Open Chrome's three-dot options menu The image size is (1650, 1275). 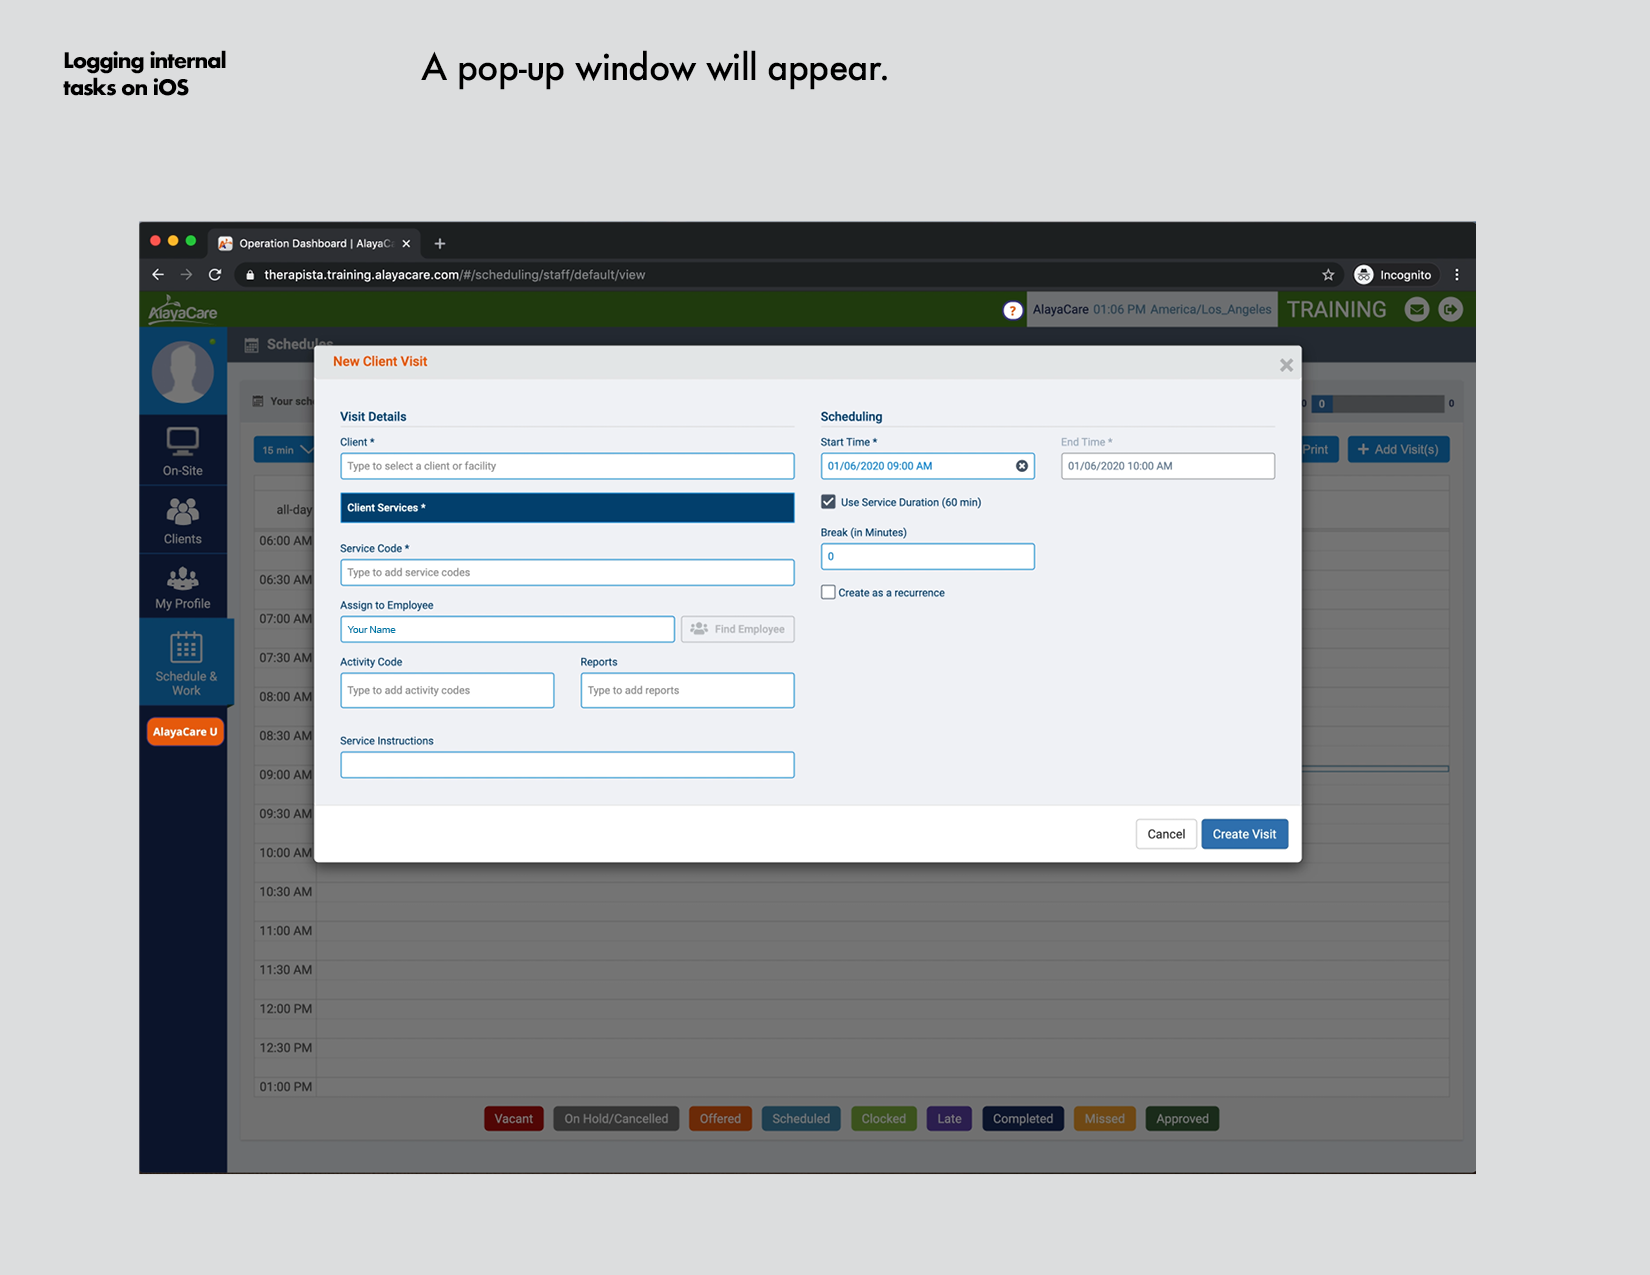pyautogui.click(x=1457, y=274)
